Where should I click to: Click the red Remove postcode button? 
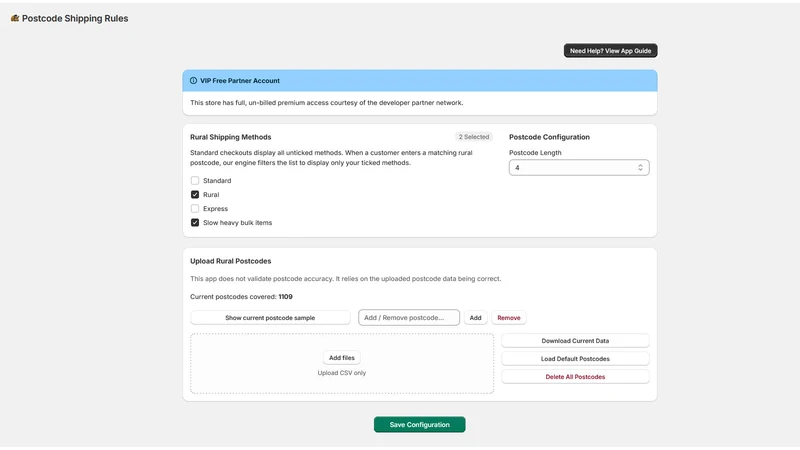coord(509,317)
